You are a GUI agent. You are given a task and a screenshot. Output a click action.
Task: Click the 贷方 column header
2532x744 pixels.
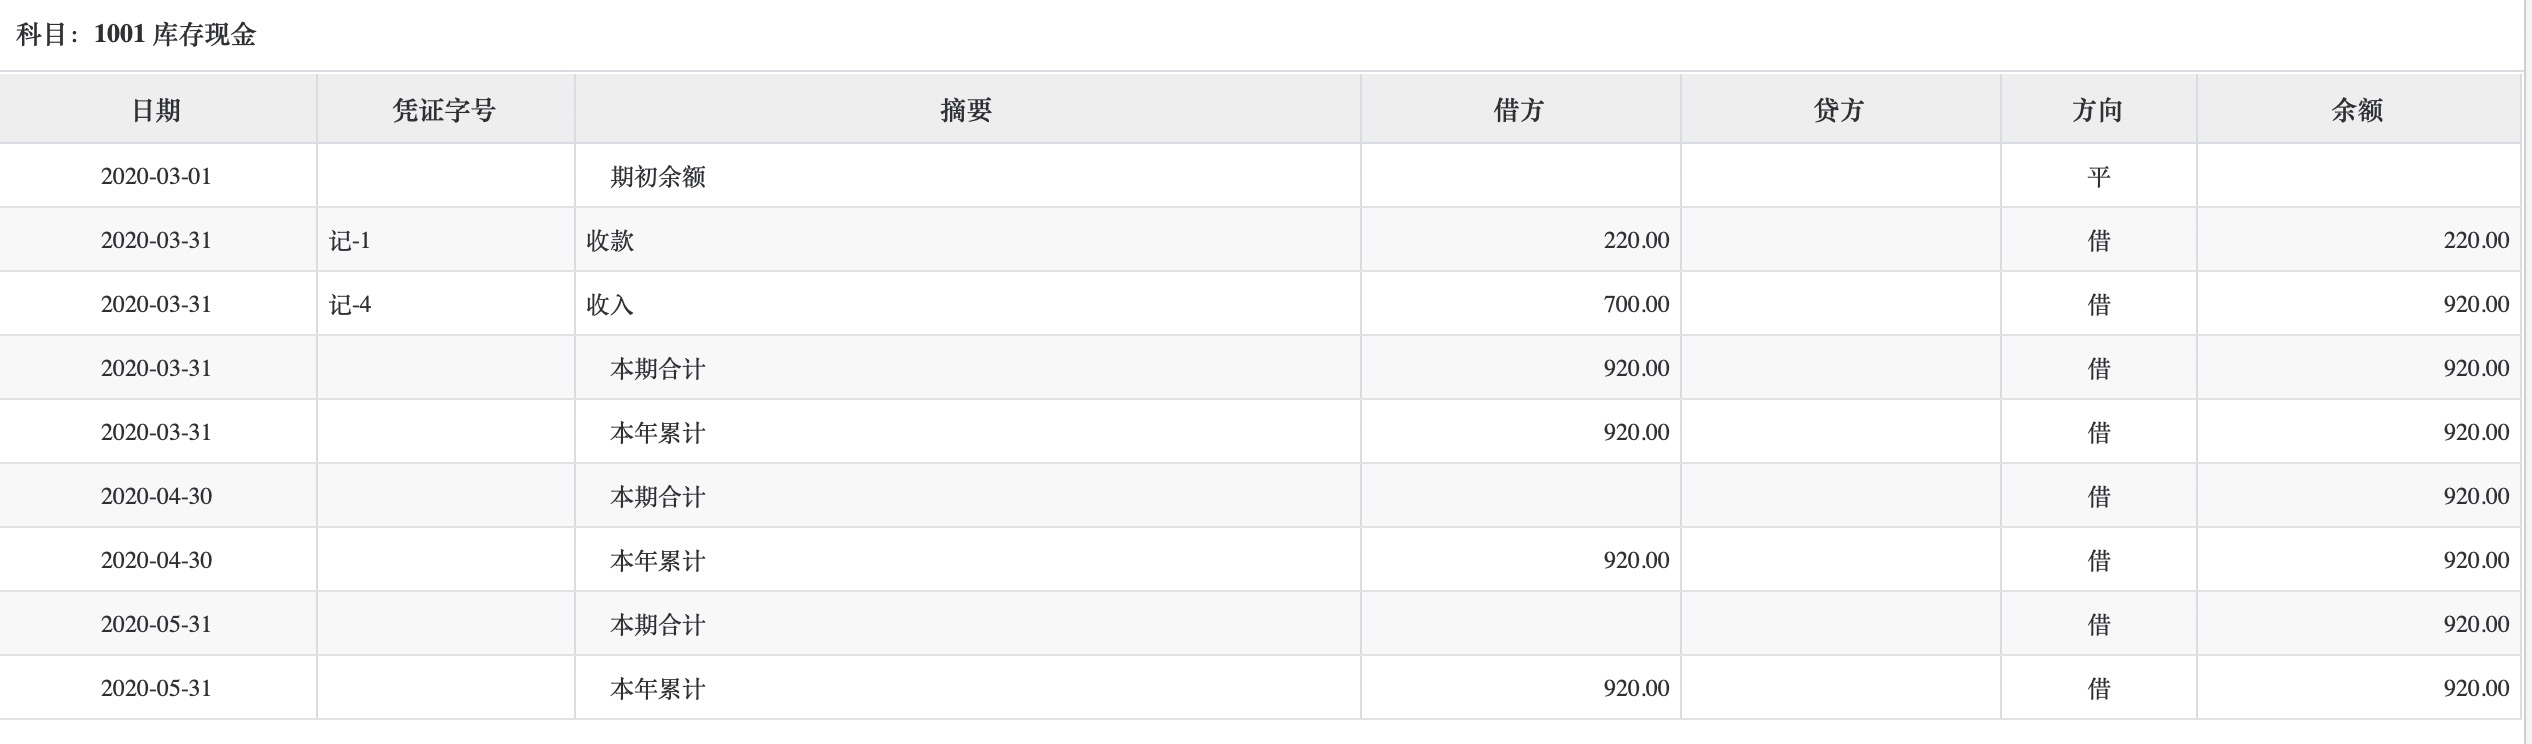click(x=1840, y=109)
